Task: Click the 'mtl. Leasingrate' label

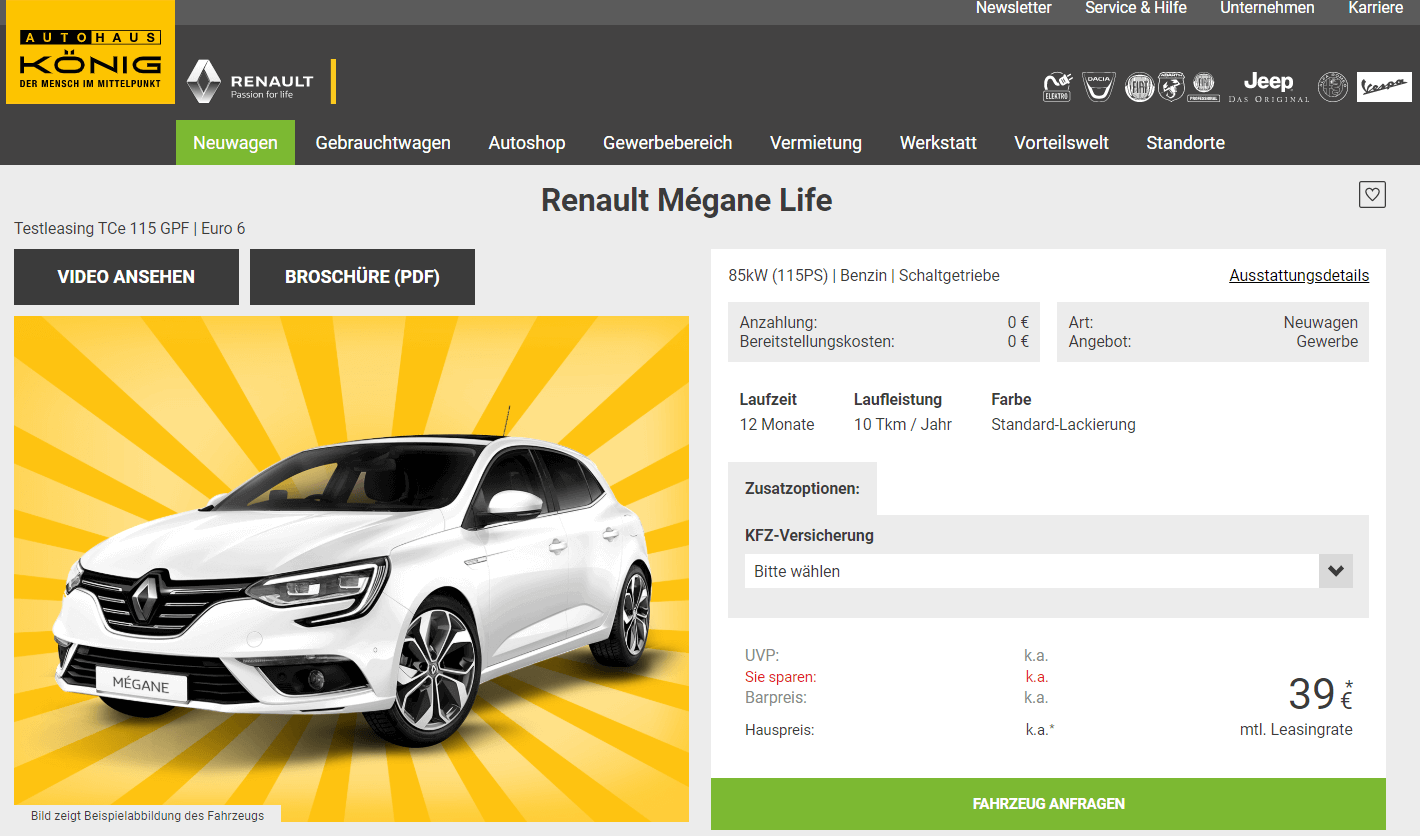Action: pyautogui.click(x=1296, y=730)
